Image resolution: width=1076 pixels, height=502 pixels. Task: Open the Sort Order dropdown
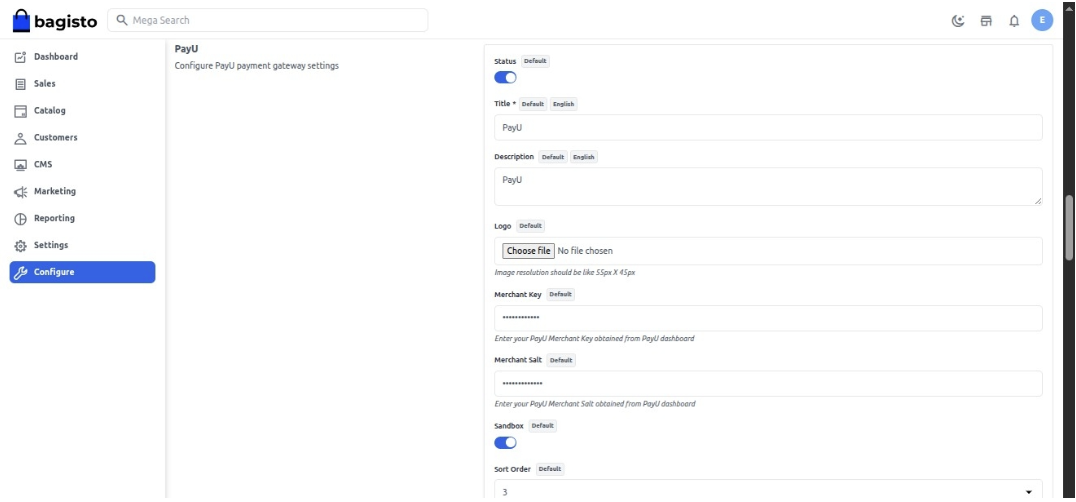[768, 490]
